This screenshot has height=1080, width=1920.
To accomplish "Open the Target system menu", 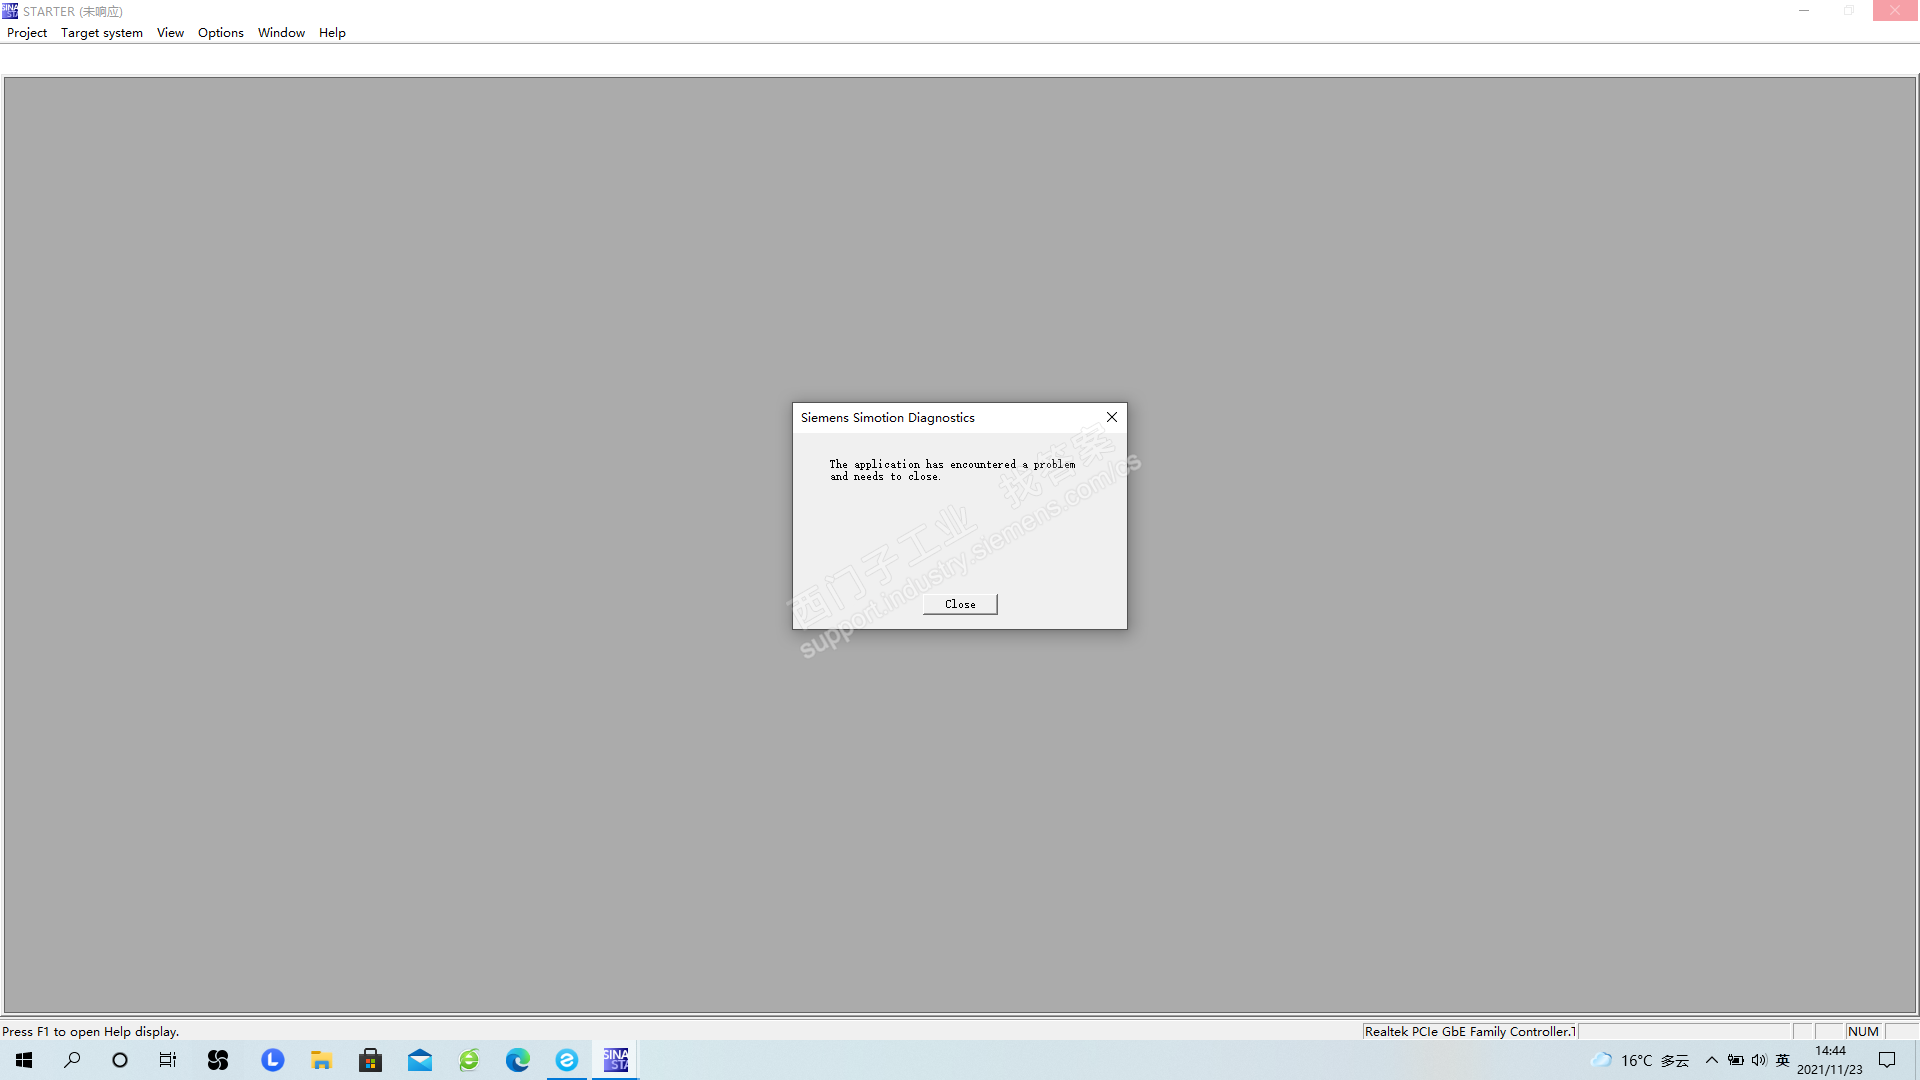I will (x=101, y=33).
